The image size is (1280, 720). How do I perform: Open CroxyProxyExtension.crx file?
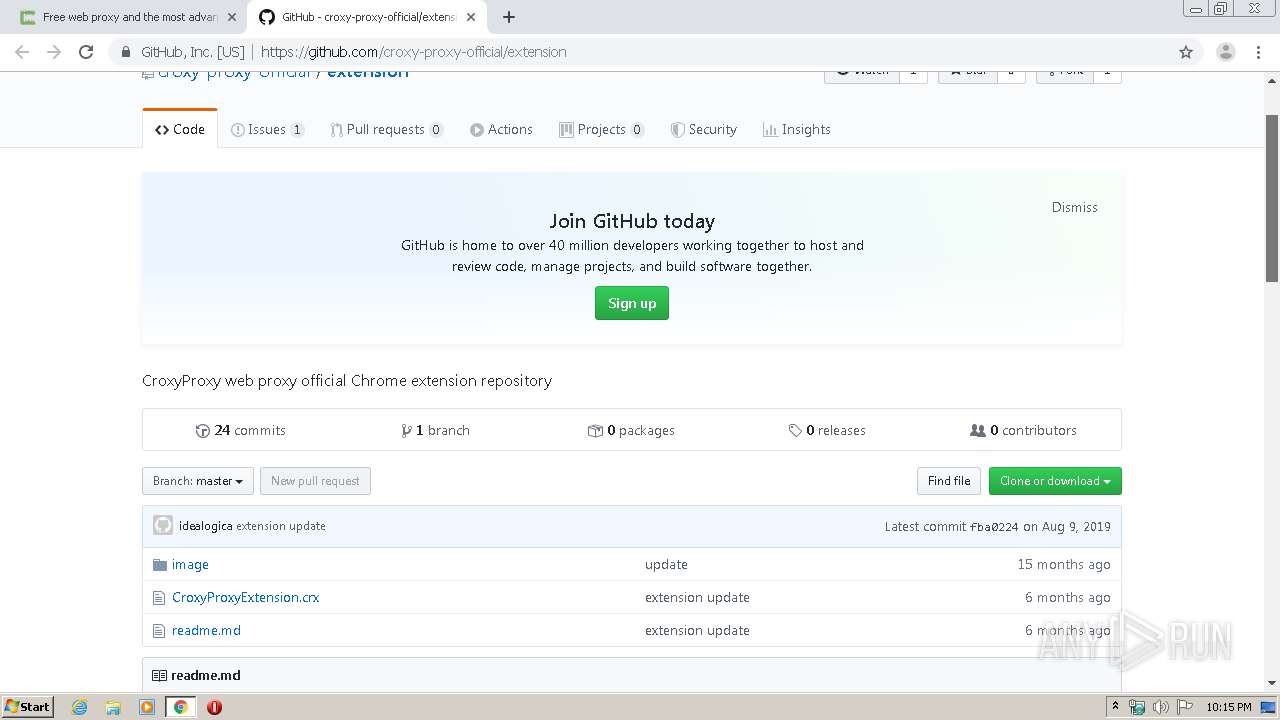pos(245,597)
